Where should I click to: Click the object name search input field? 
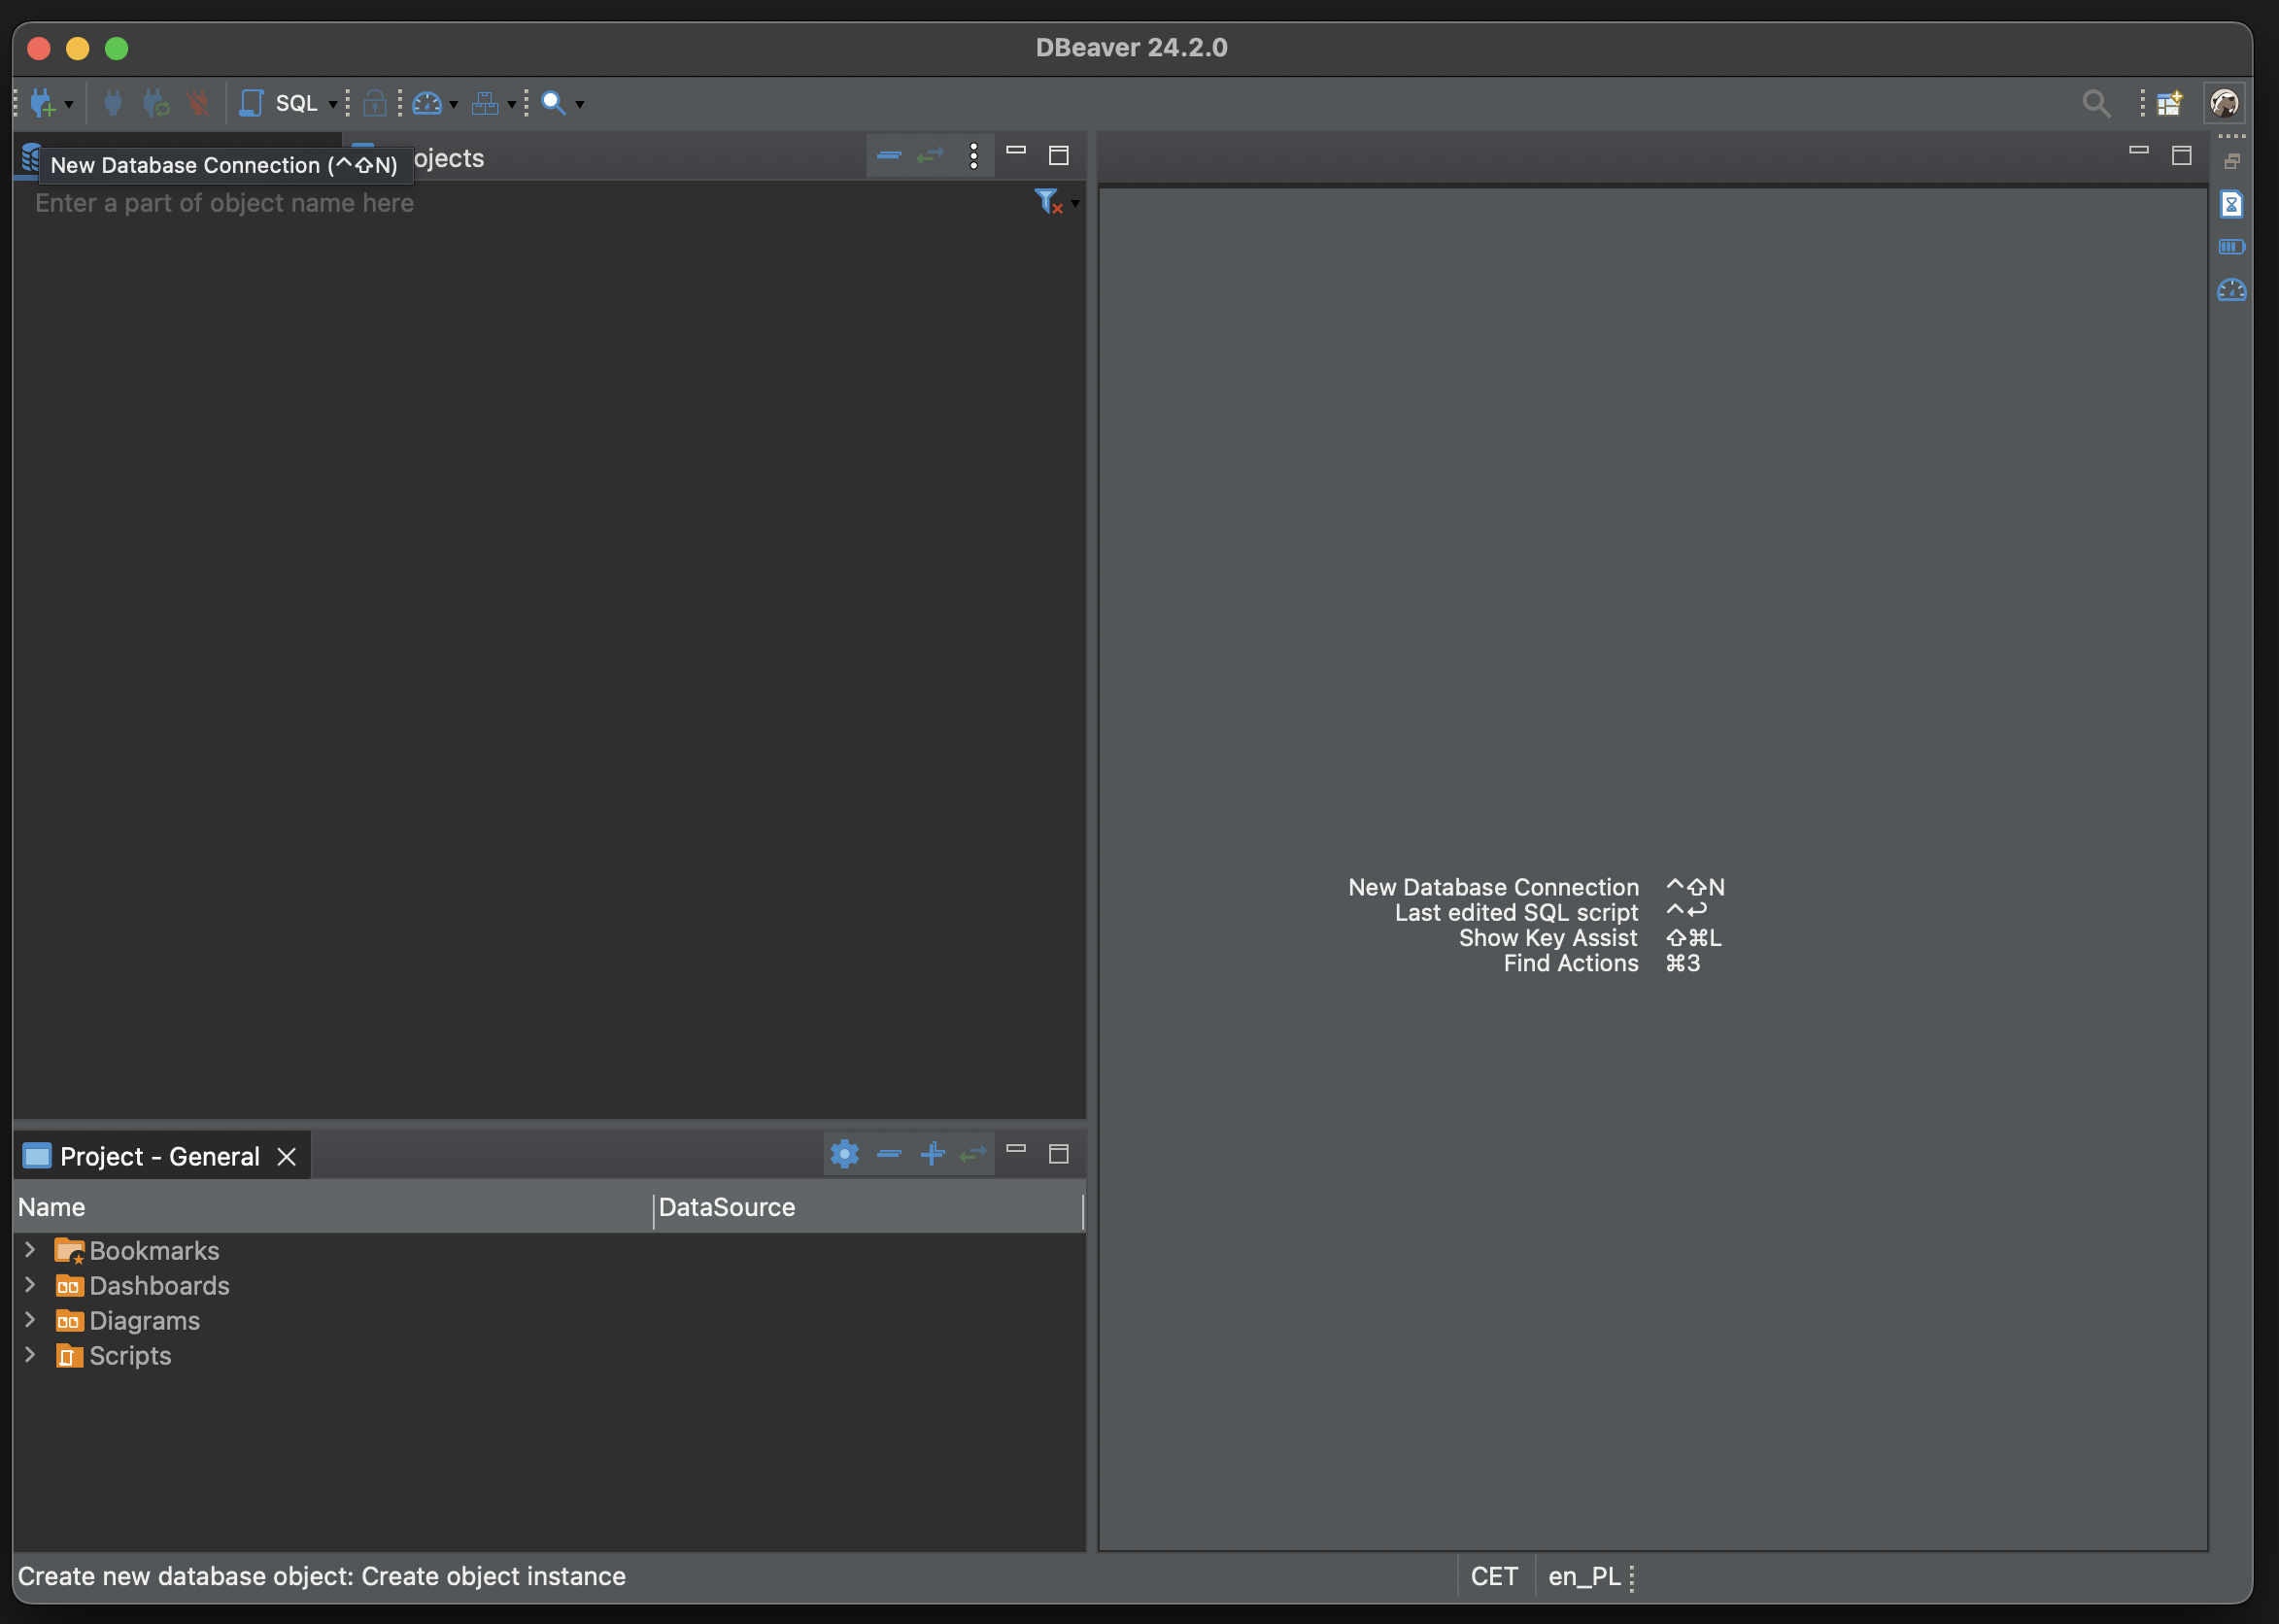click(526, 198)
